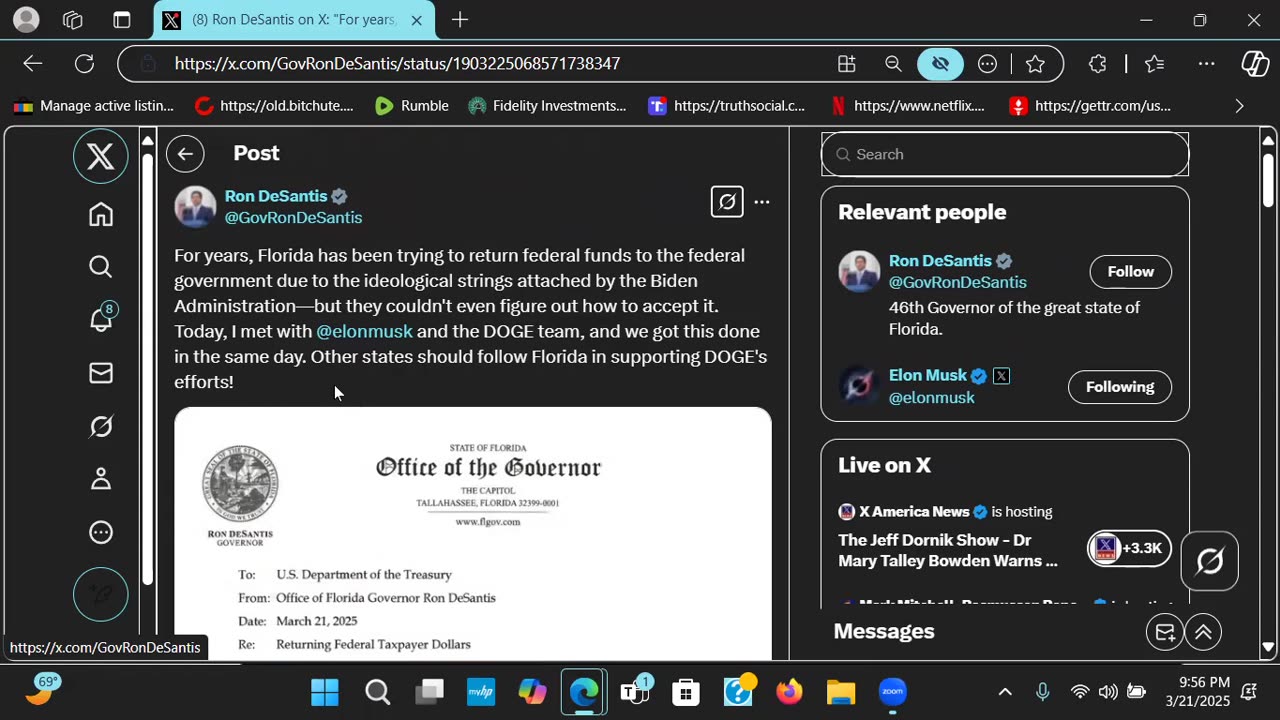
Task: Open a new browser tab
Action: [x=459, y=20]
